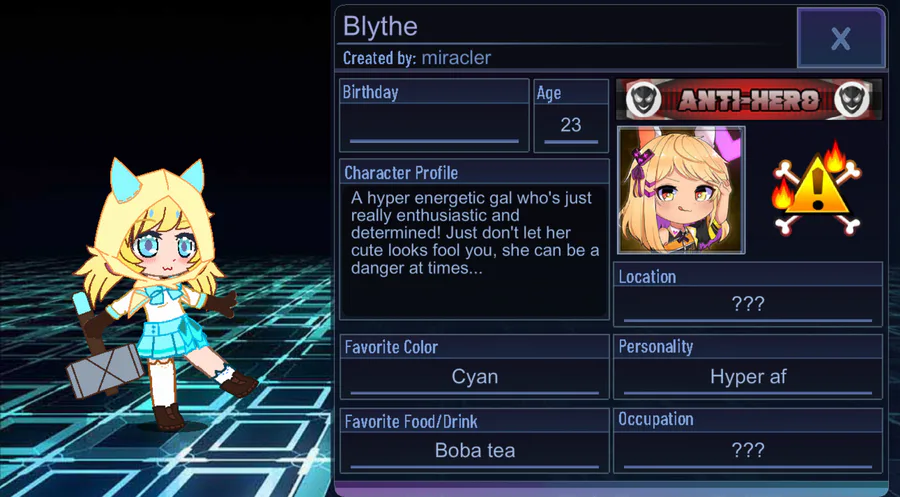Open Blythe's character portrait thumbnail
The image size is (900, 497).
pos(681,190)
